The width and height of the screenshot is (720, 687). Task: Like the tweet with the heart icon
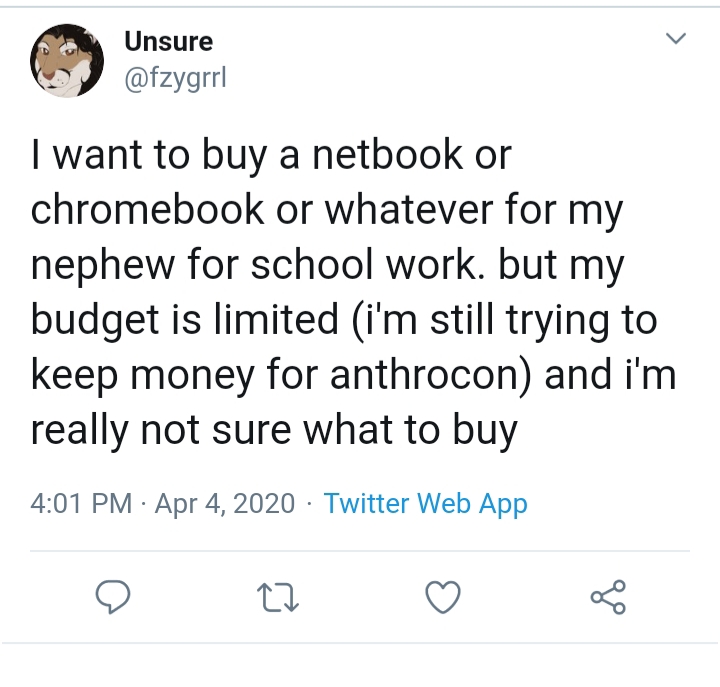(443, 597)
